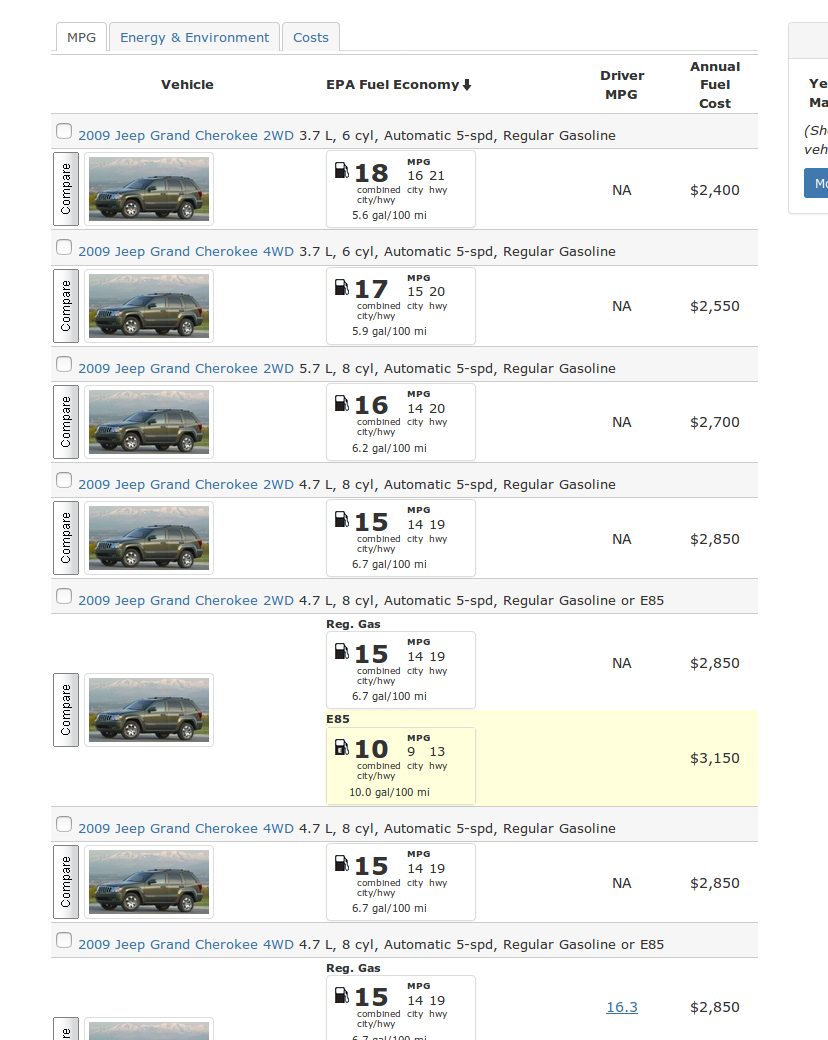Viewport: 828px width, 1040px height.
Task: Click the partially visible blue button at right edge
Action: (x=816, y=183)
